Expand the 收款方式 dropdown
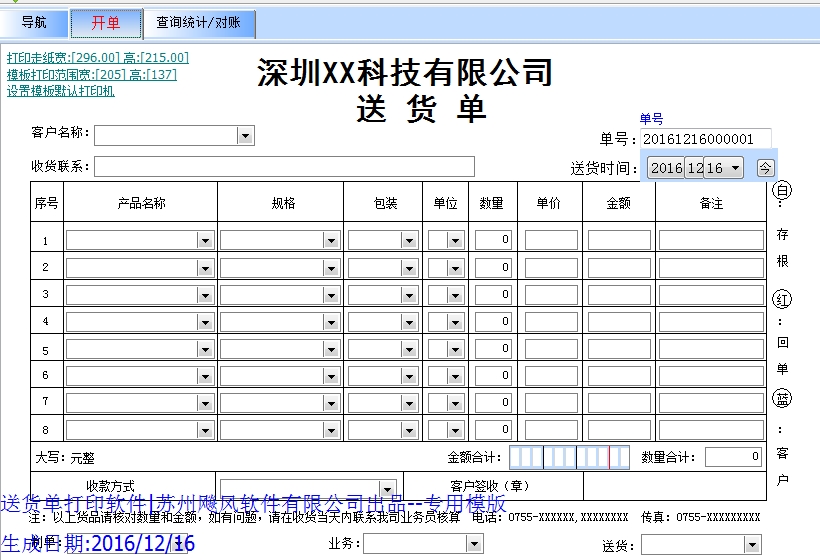 387,489
